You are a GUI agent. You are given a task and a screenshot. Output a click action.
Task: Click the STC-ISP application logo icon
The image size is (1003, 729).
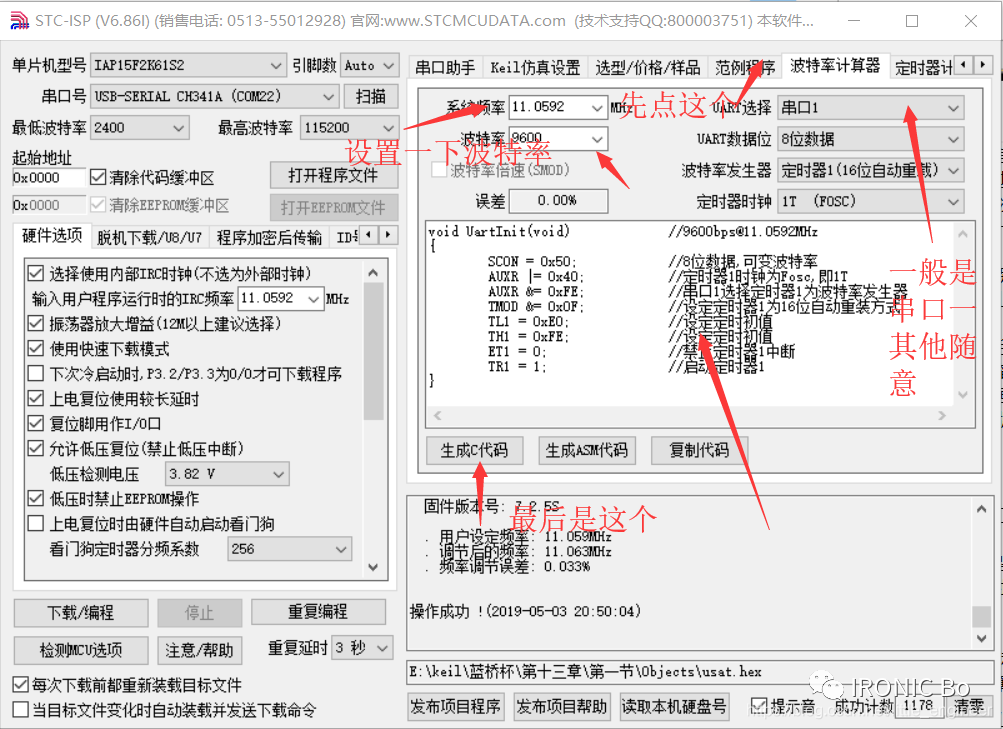(x=20, y=21)
